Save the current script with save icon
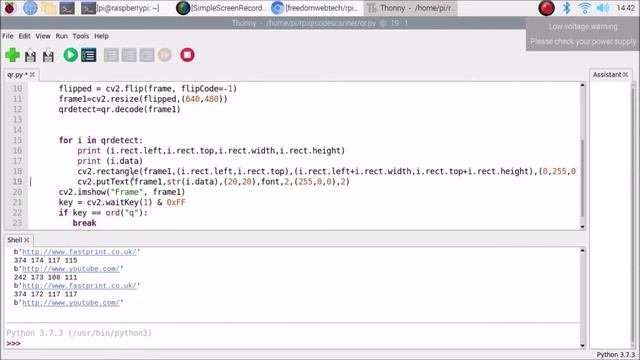This screenshot has width=640, height=360. coord(48,55)
